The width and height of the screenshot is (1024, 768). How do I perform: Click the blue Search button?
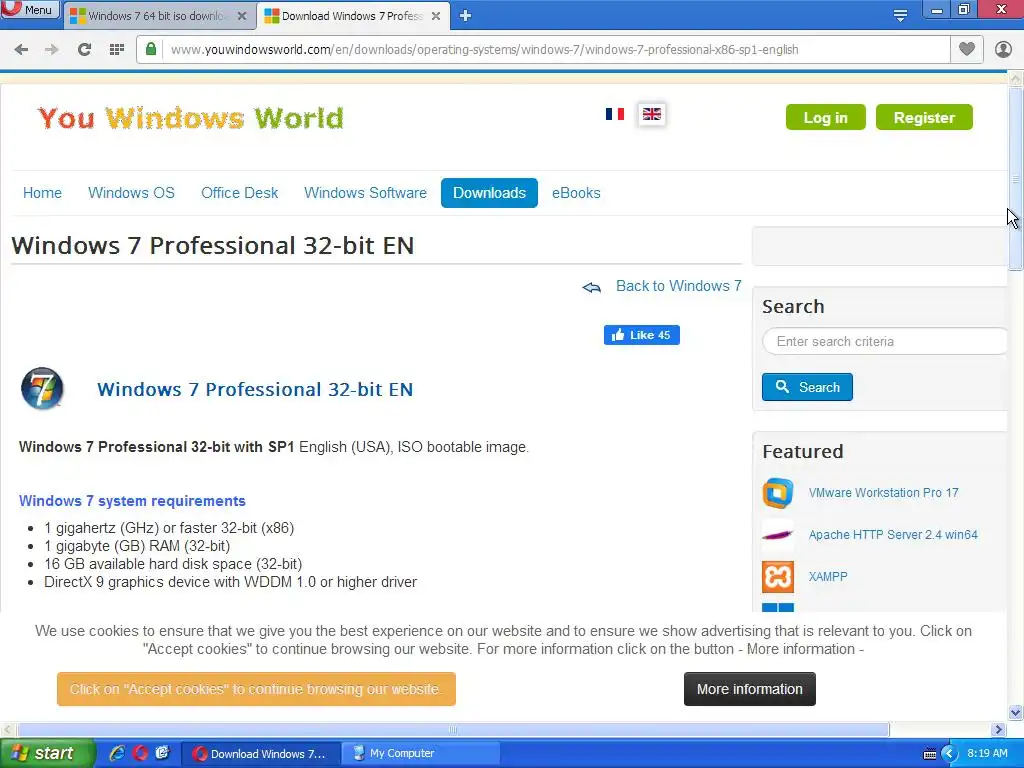pos(807,387)
